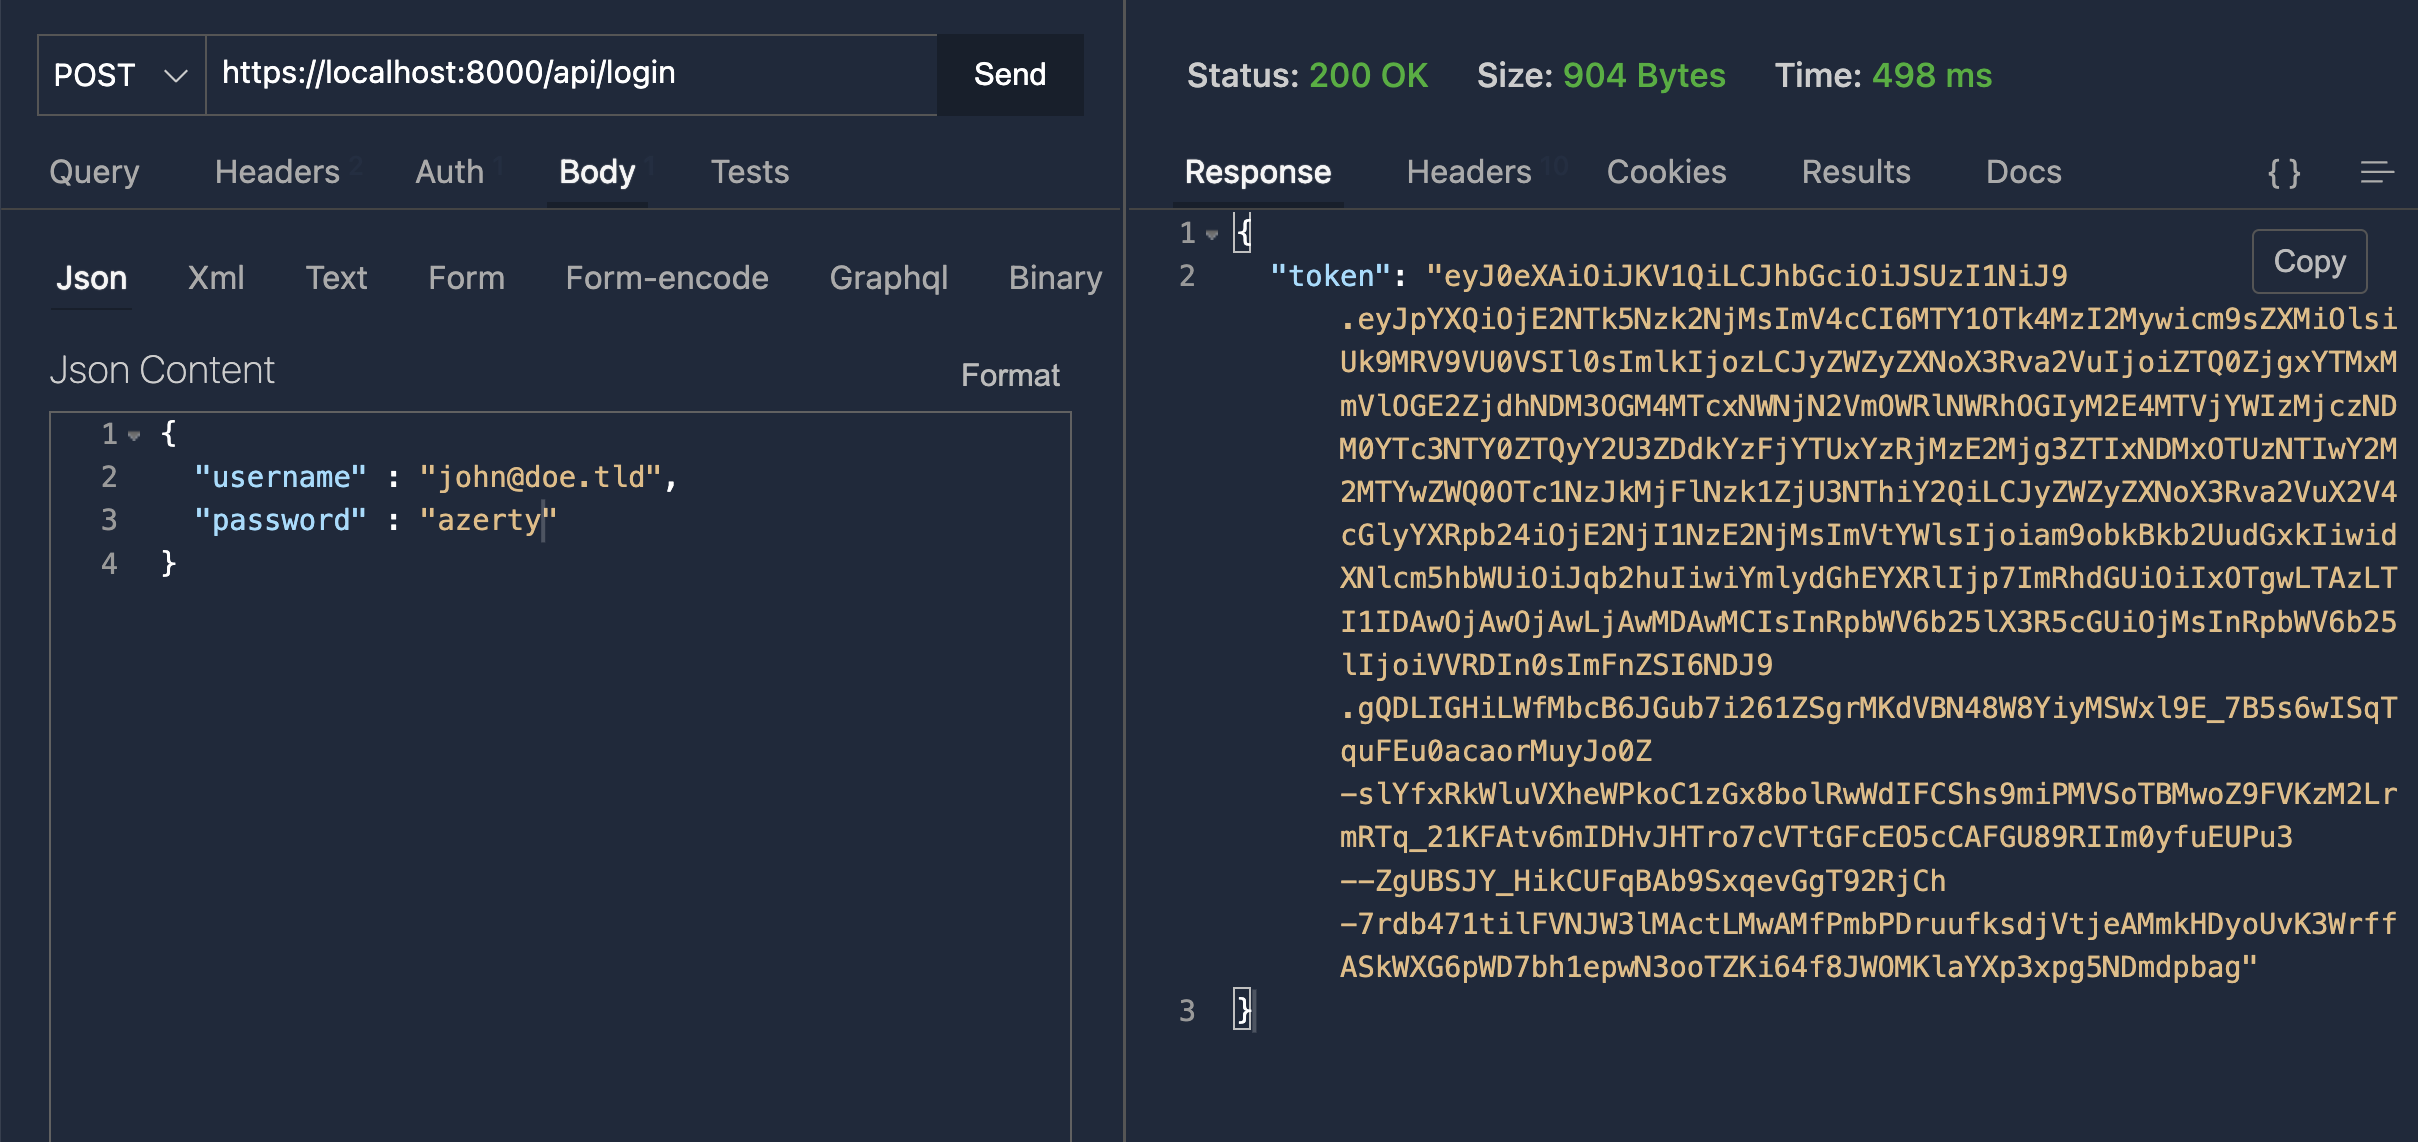This screenshot has height=1142, width=2418.
Task: Open the Auth tab
Action: (x=449, y=172)
